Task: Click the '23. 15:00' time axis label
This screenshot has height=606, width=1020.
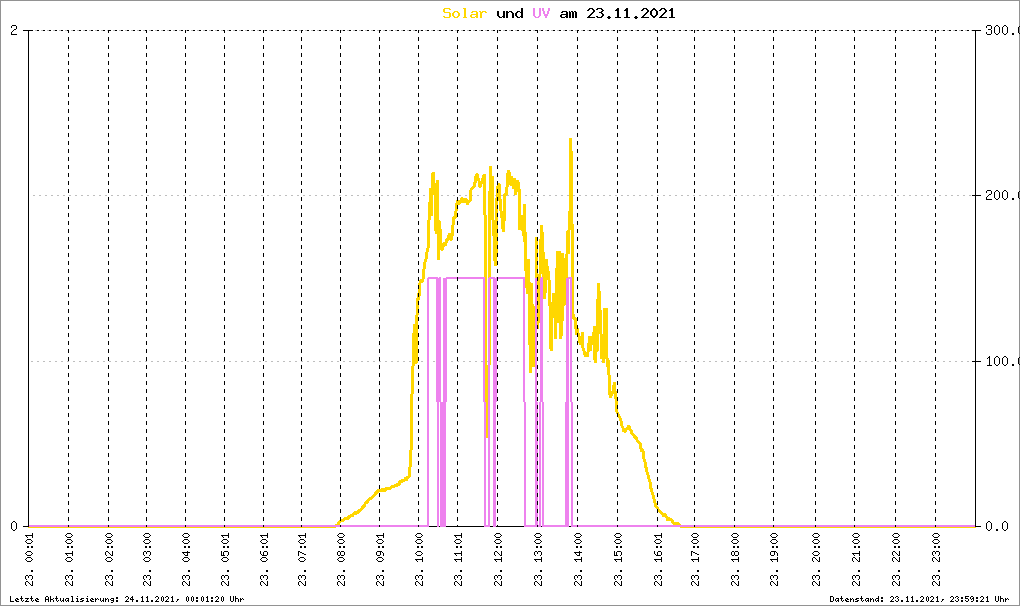Action: (x=618, y=560)
